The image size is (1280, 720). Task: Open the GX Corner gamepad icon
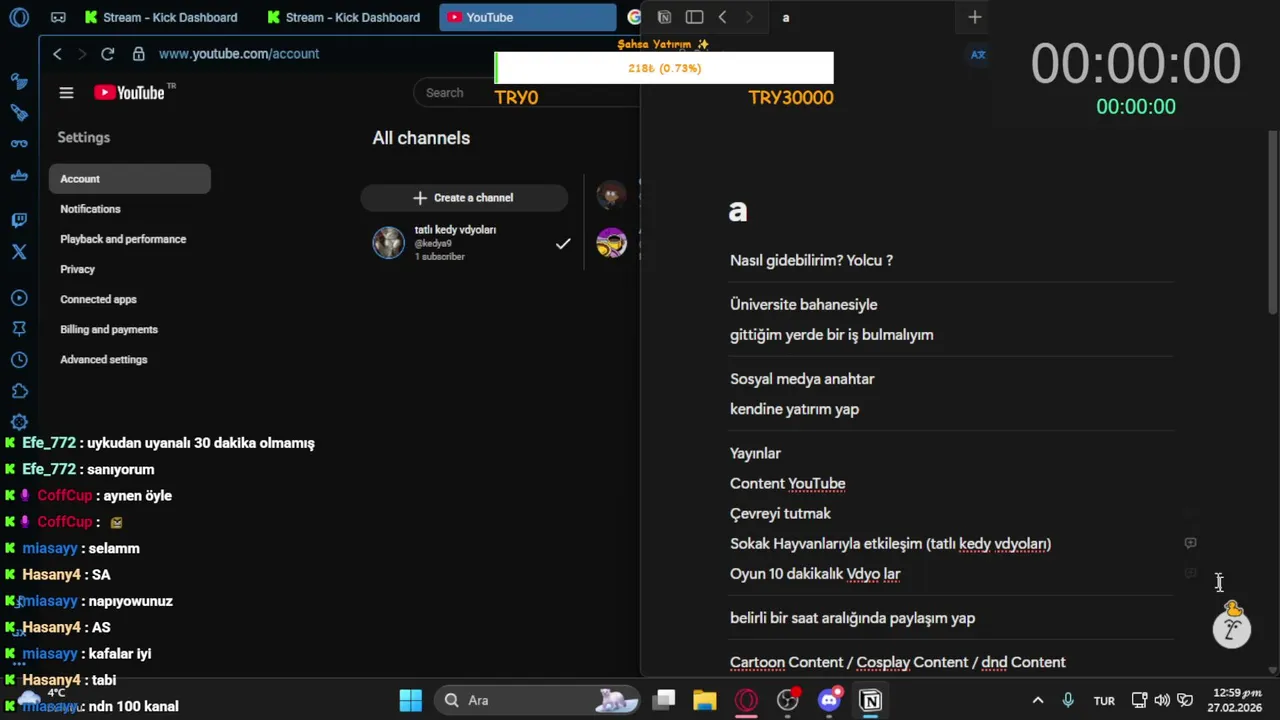(58, 17)
